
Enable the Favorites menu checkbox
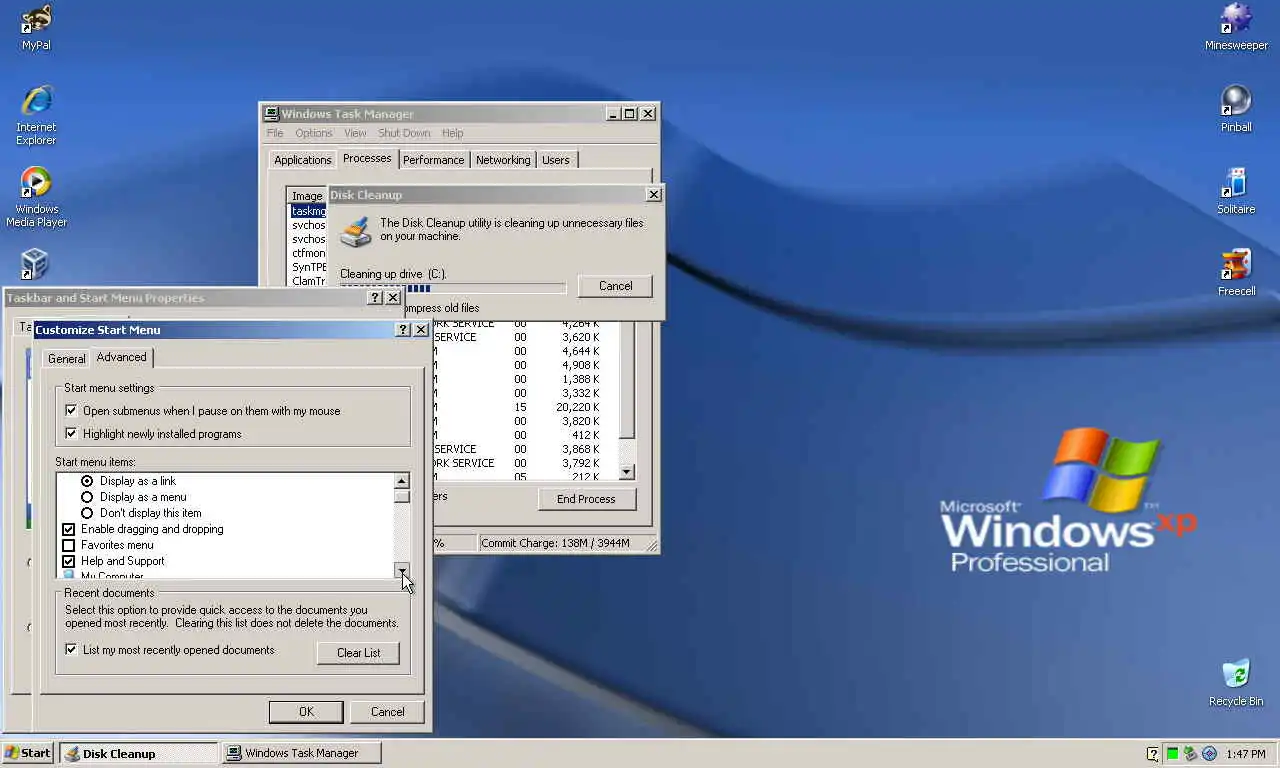[69, 545]
